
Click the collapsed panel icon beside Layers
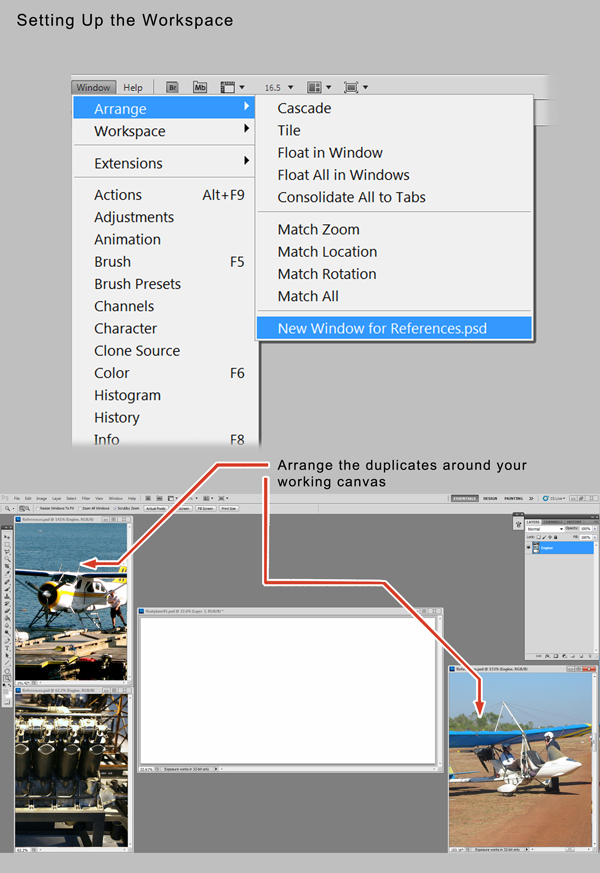(x=518, y=524)
